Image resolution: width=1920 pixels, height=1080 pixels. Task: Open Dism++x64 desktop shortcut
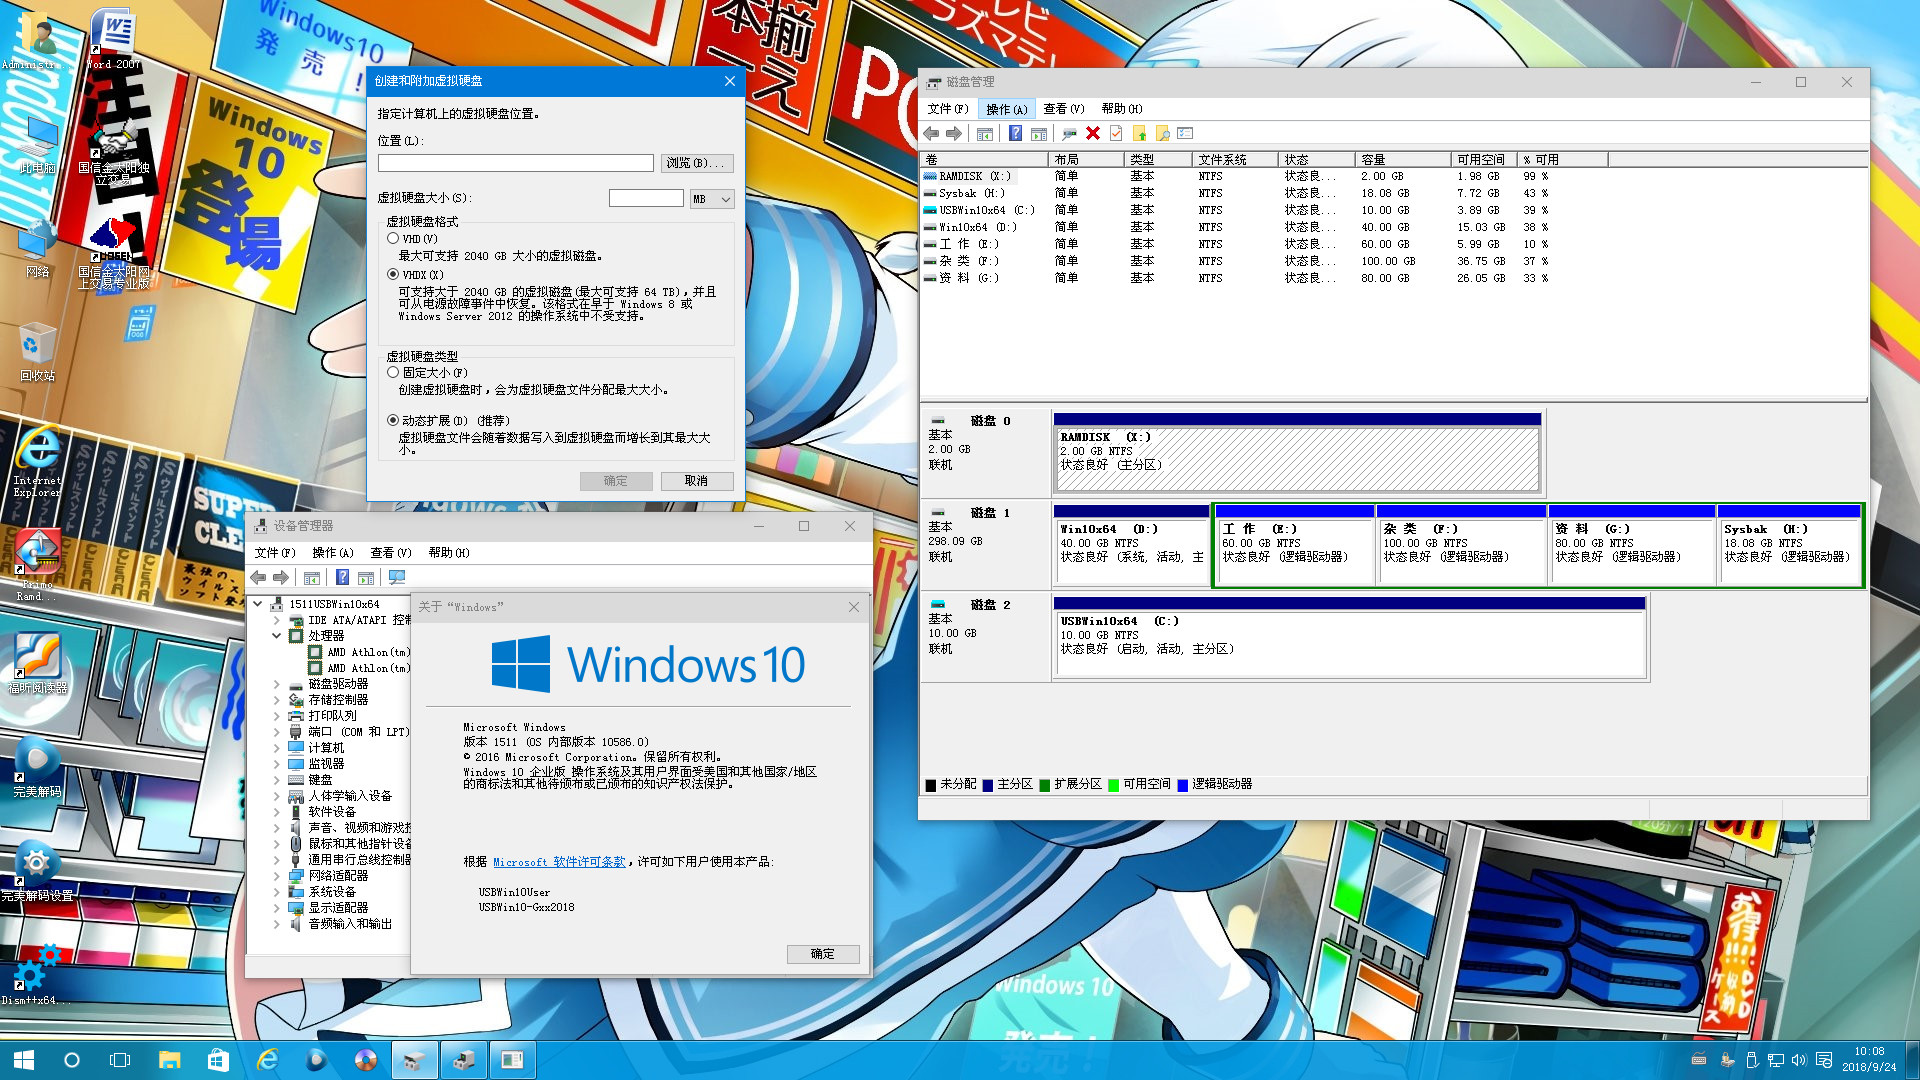point(35,974)
